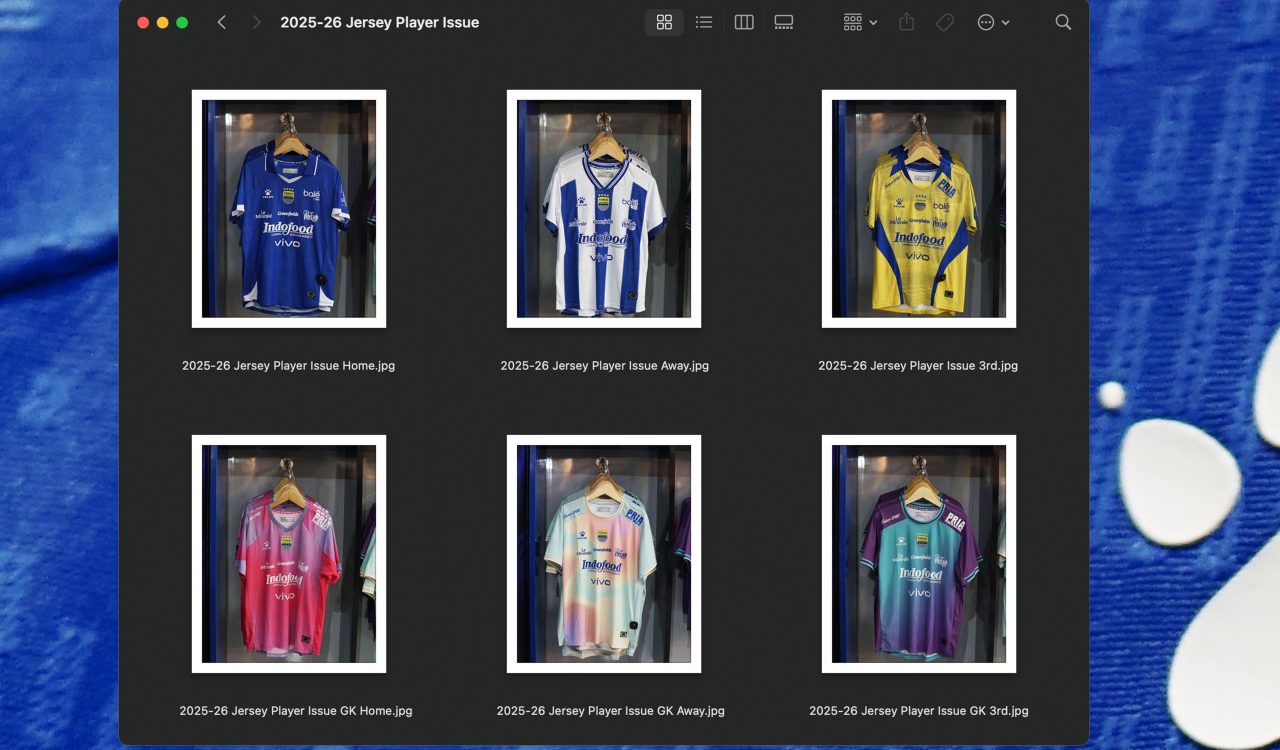Click window title "2025-26 Jersey Player Issue"
This screenshot has height=750, width=1280.
click(x=379, y=22)
